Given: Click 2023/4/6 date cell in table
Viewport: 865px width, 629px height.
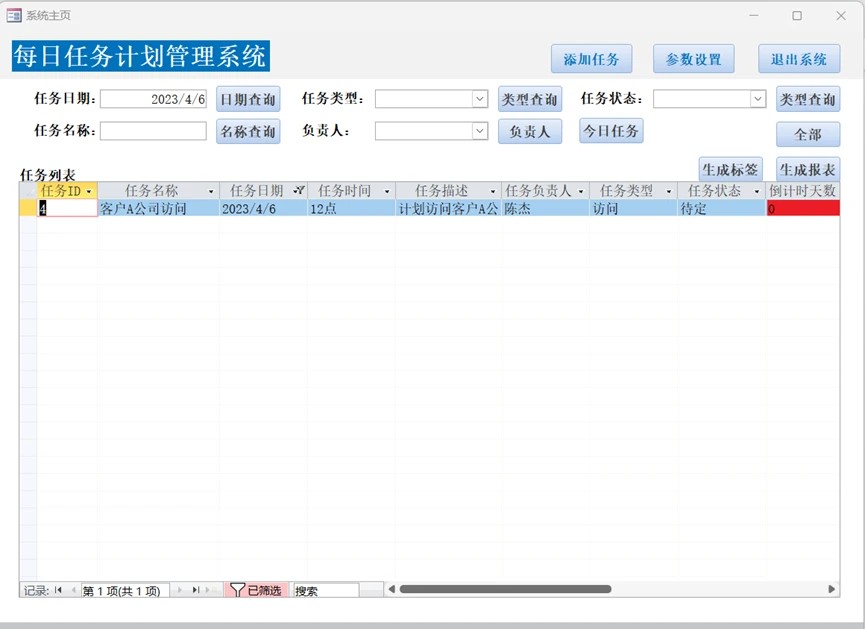Looking at the screenshot, I should coord(263,208).
